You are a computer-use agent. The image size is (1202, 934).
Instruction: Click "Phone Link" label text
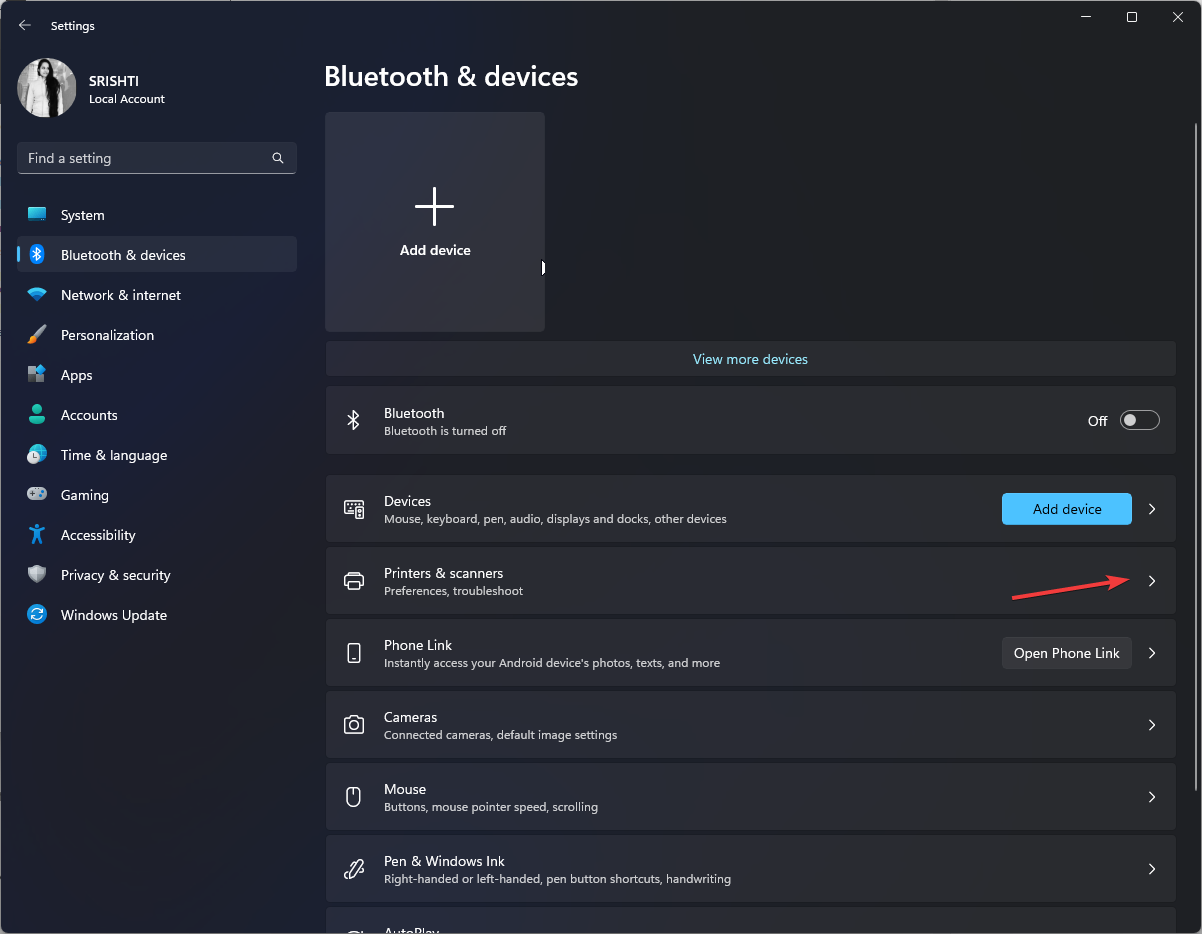pos(418,645)
